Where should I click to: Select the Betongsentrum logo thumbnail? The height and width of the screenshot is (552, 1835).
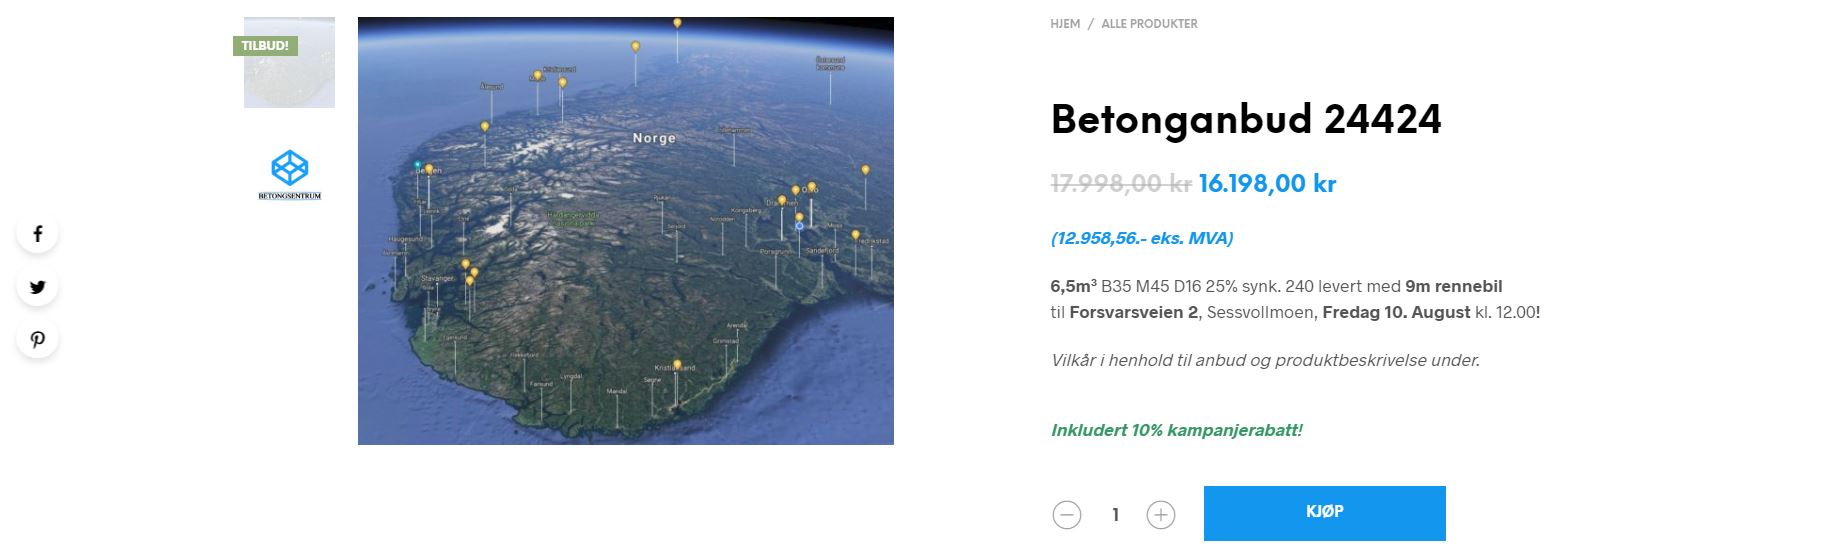[x=289, y=175]
